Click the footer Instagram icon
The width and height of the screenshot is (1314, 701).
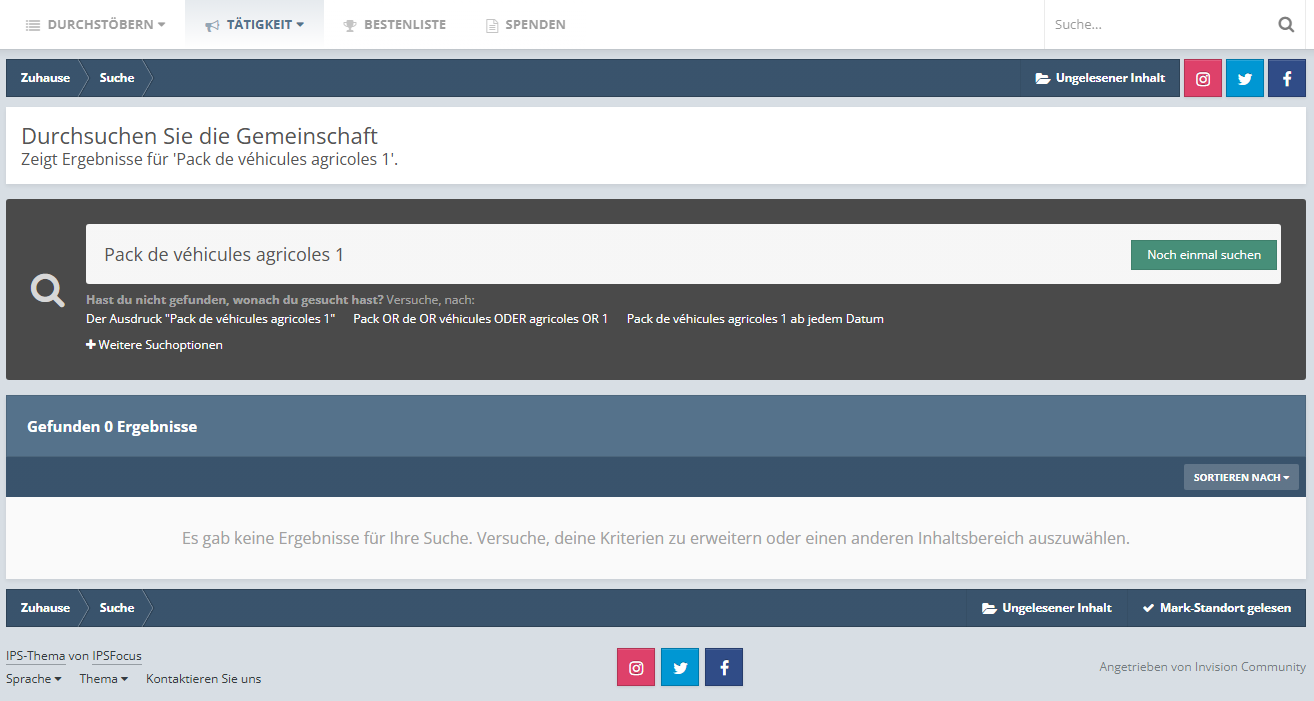click(x=636, y=667)
